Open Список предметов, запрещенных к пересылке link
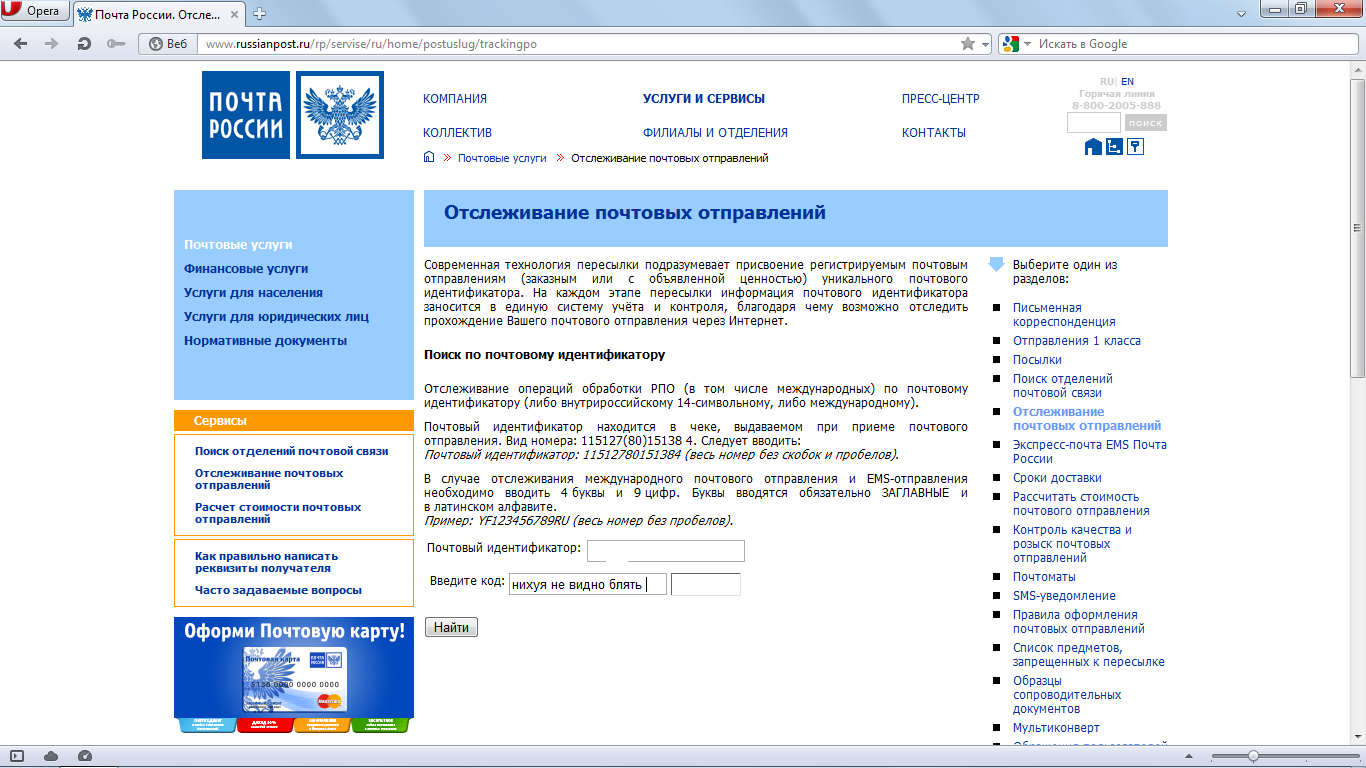This screenshot has width=1366, height=768. [1088, 655]
